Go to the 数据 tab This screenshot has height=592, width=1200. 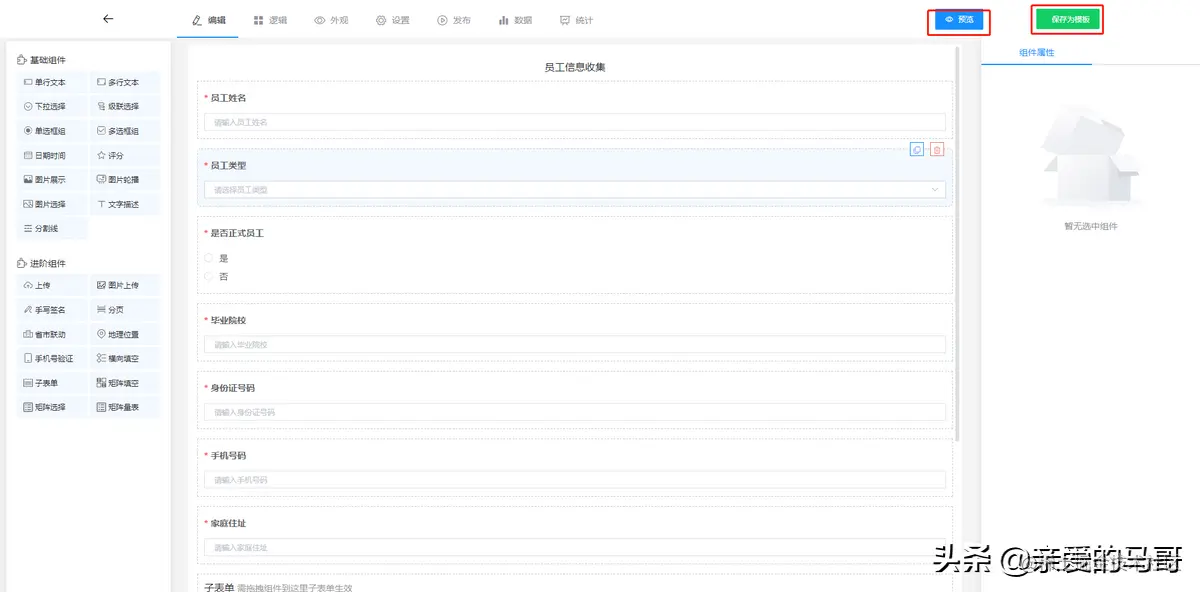[x=515, y=20]
